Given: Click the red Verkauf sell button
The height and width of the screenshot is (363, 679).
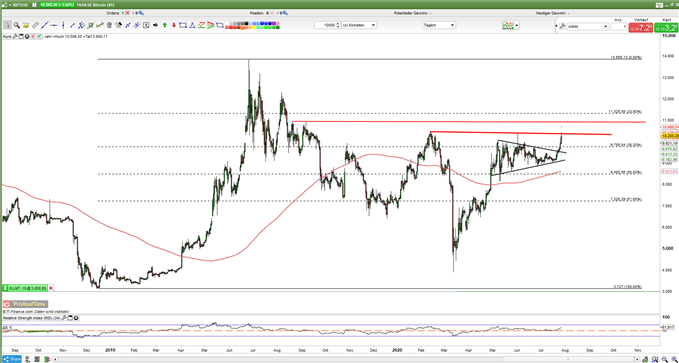Looking at the screenshot, I should coord(640,28).
